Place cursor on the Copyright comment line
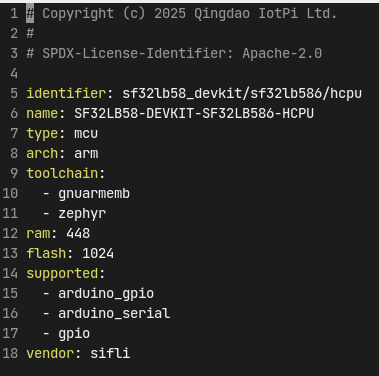 (x=182, y=14)
